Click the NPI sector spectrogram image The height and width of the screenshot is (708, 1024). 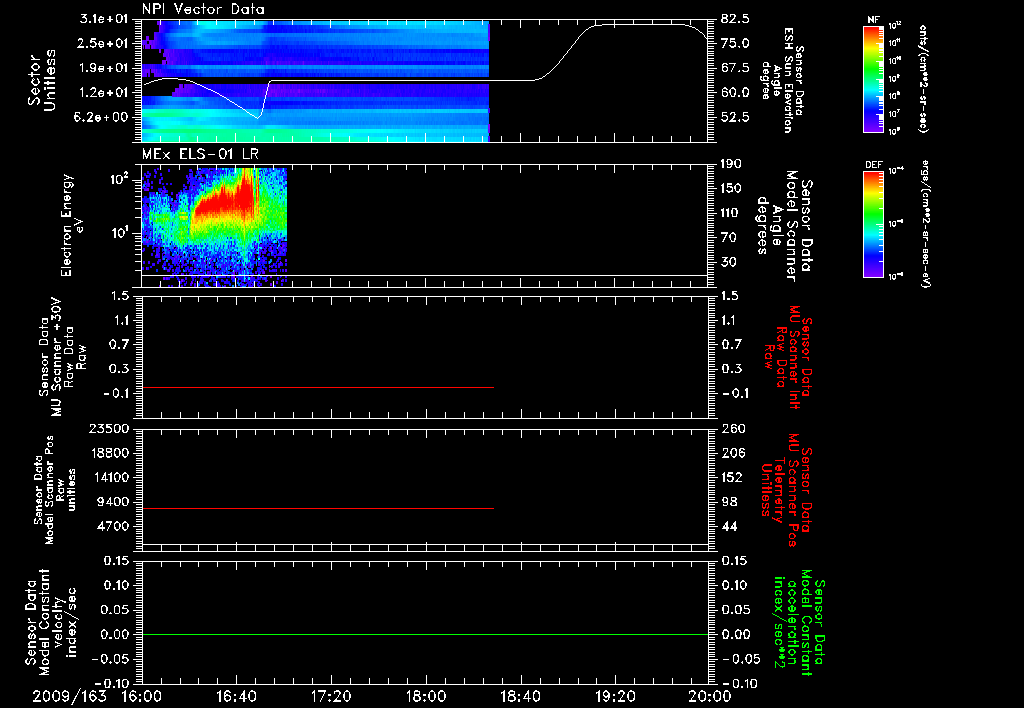coord(316,80)
